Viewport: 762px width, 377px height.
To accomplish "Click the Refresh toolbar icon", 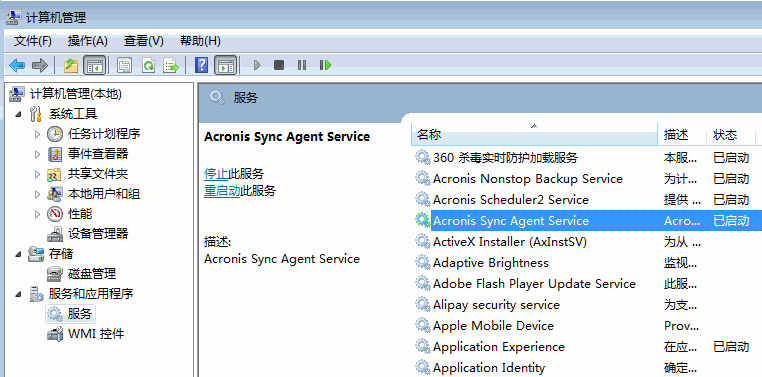I will point(148,65).
